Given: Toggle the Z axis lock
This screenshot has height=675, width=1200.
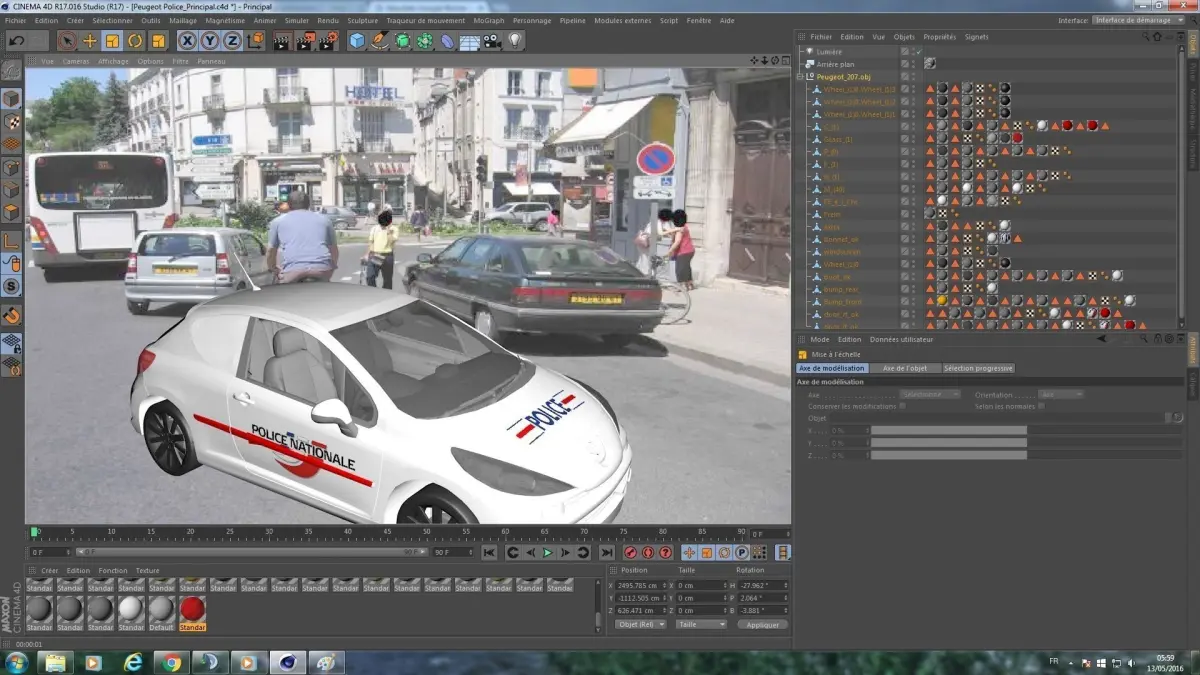Looking at the screenshot, I should click(x=232, y=41).
